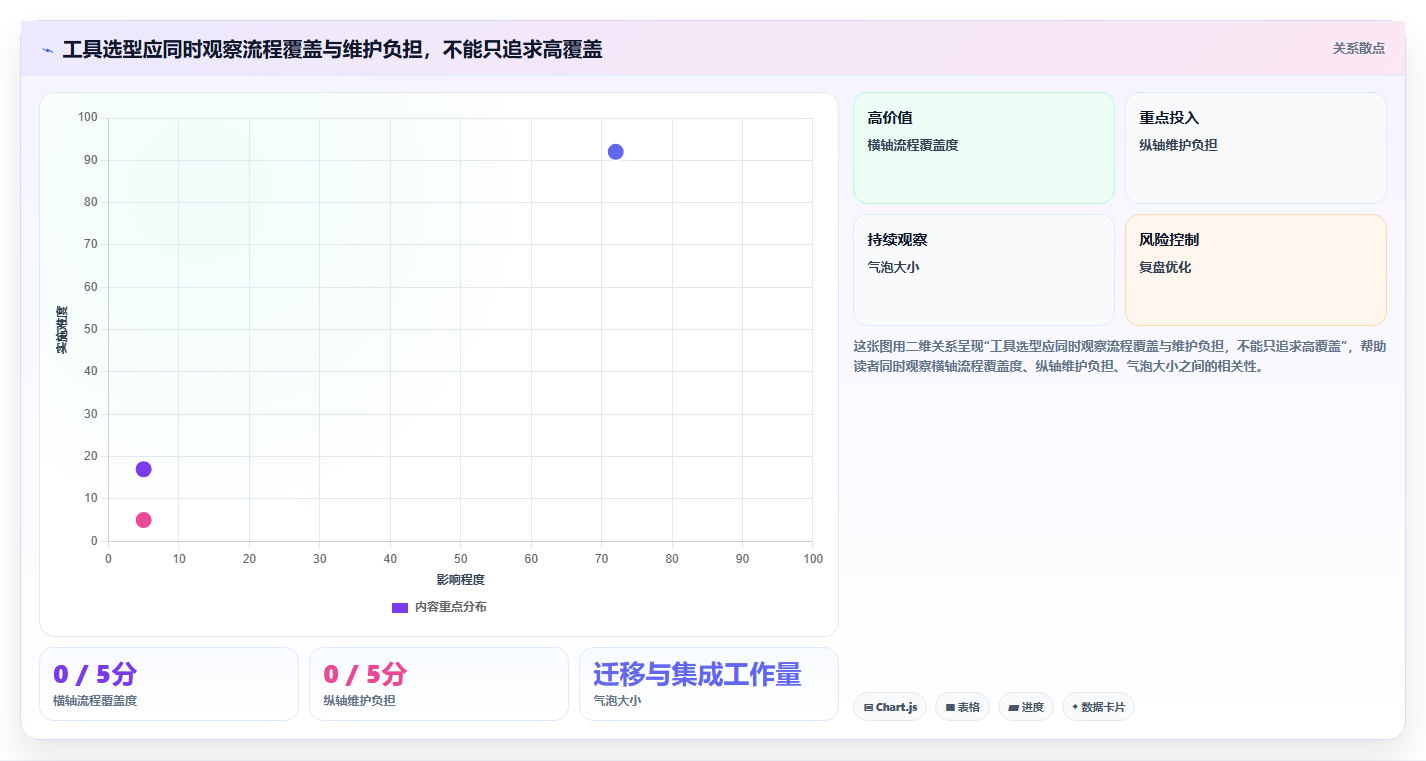Click the 纵轴维护负担 text in the 重点投入 card
Screen dimensions: 1426x761
pyautogui.click(x=1178, y=145)
